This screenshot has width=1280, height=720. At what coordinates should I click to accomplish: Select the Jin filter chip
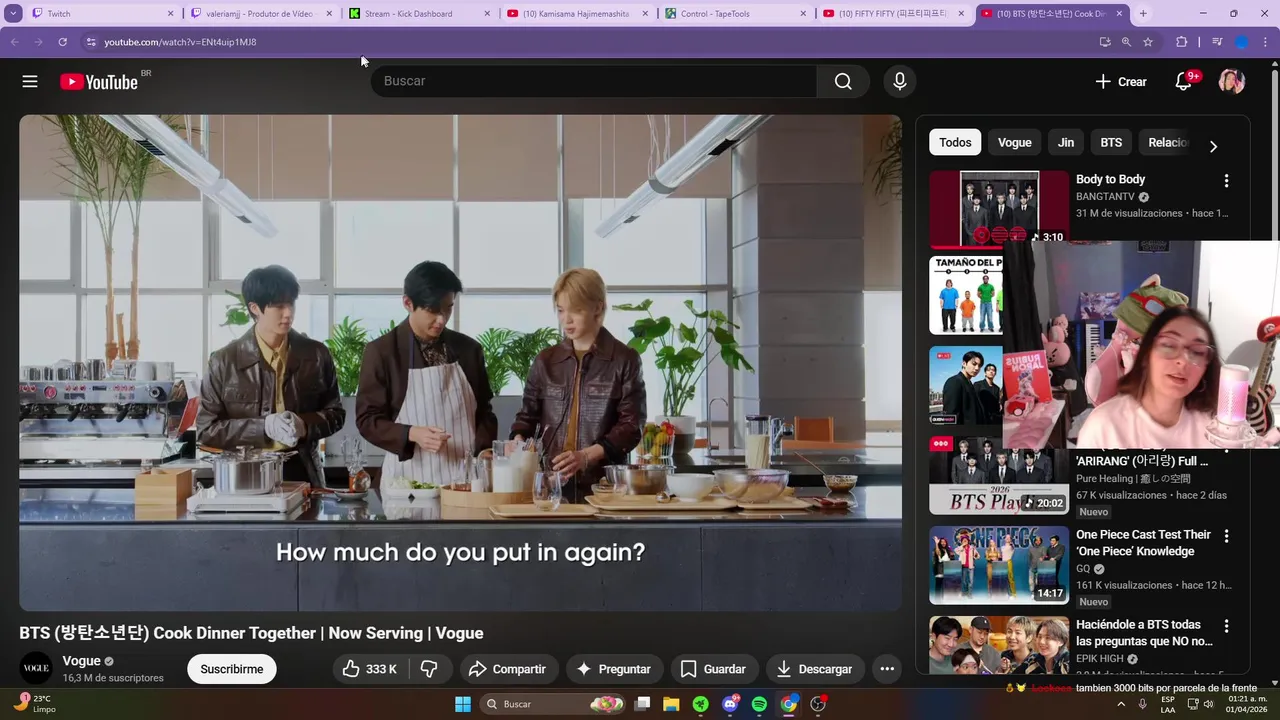(x=1066, y=142)
